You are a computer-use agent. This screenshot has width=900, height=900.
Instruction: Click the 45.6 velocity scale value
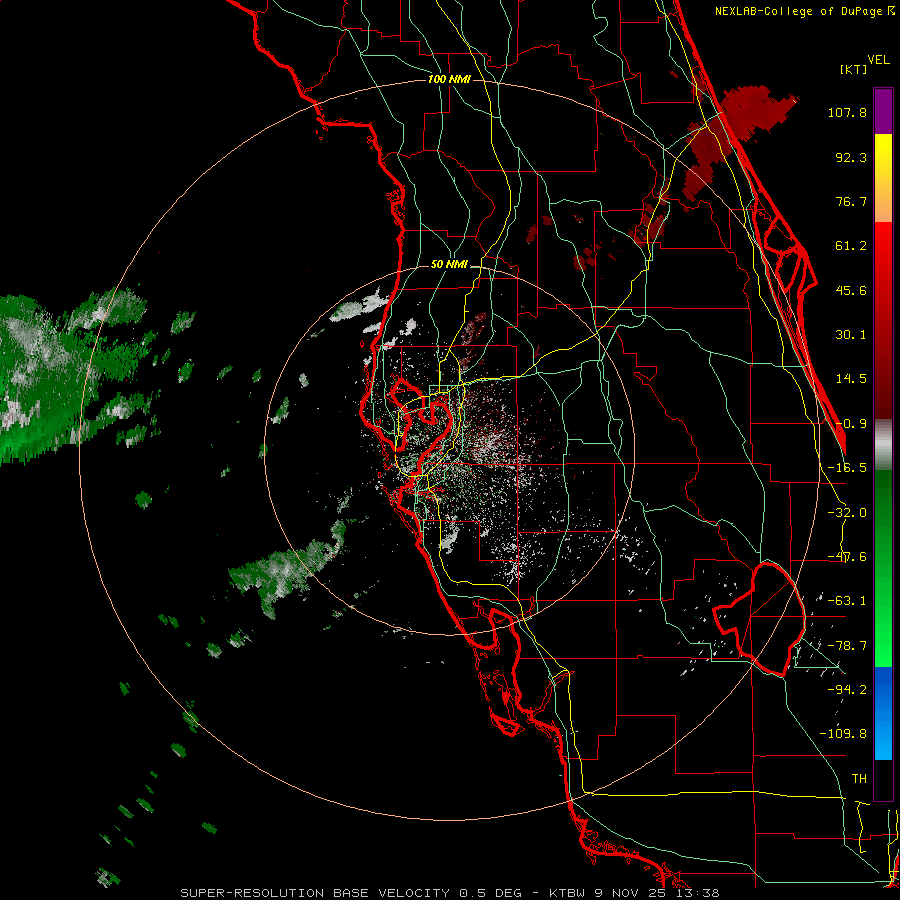click(851, 290)
